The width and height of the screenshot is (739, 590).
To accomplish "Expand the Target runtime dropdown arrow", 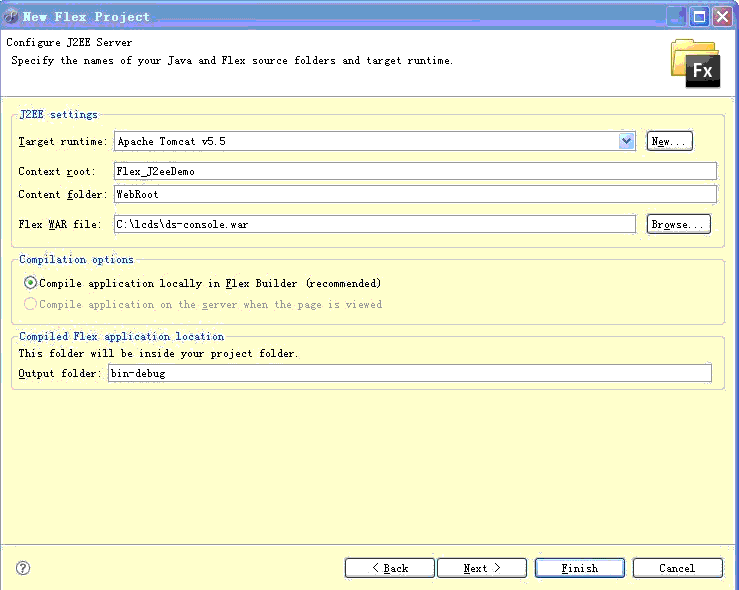I will coord(626,141).
